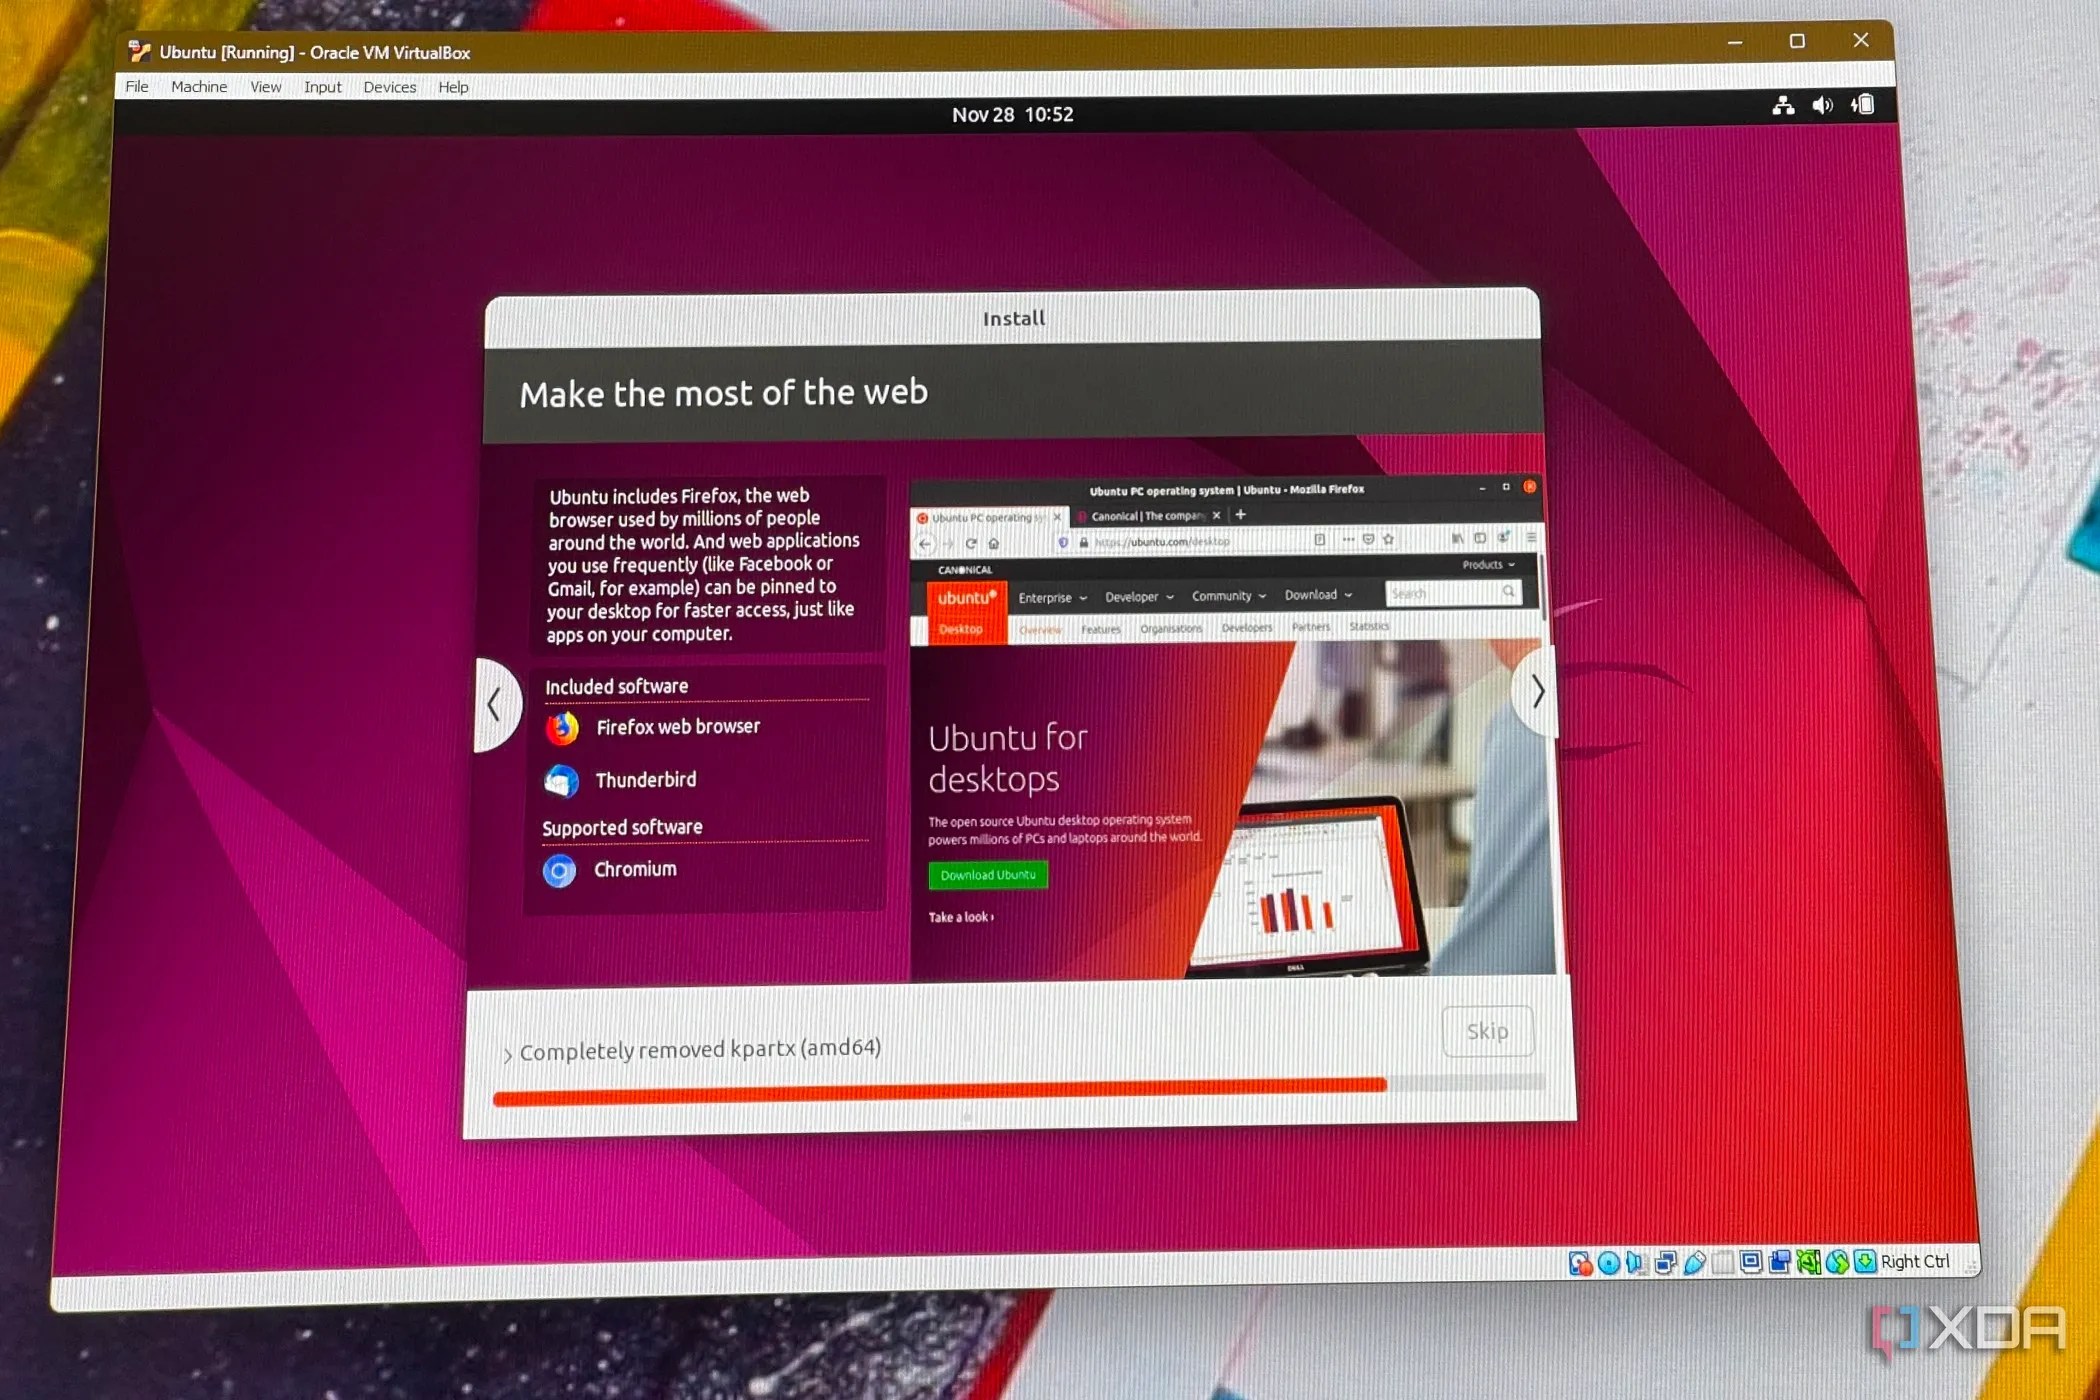This screenshot has width=2100, height=1400.
Task: Click the optical drives icon in the status bar
Action: pos(1607,1262)
